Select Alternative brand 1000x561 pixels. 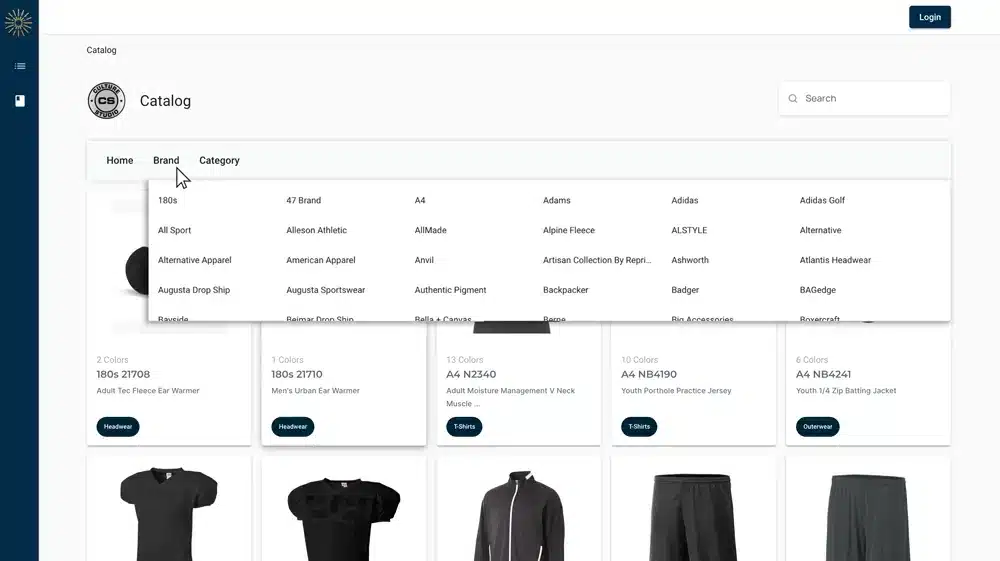[x=820, y=230]
